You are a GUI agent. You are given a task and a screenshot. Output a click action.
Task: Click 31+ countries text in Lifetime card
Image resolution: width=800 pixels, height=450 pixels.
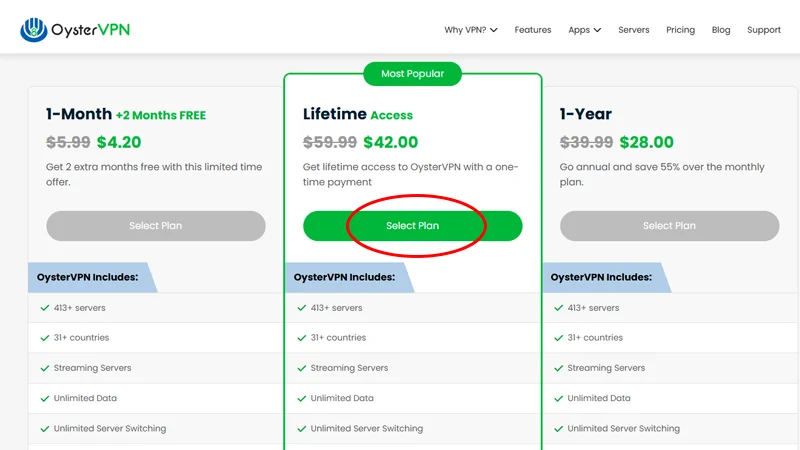tap(338, 338)
